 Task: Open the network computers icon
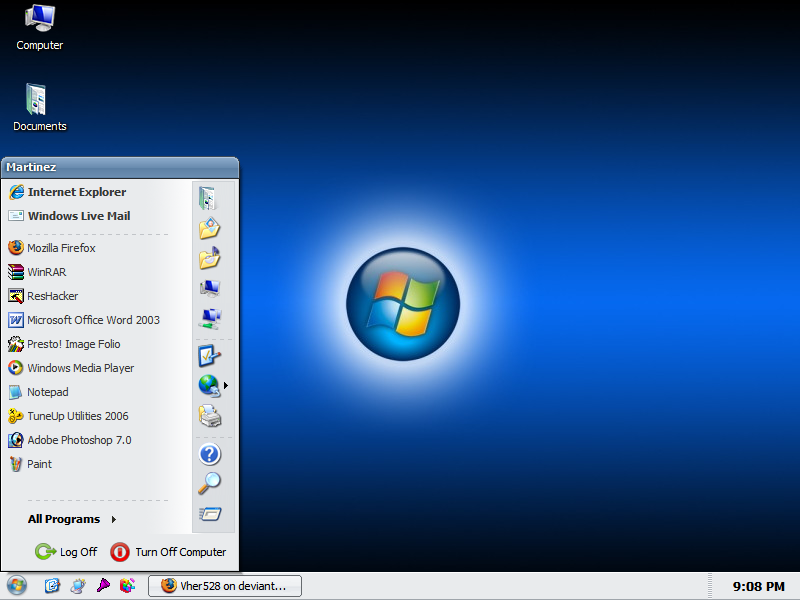pos(210,319)
